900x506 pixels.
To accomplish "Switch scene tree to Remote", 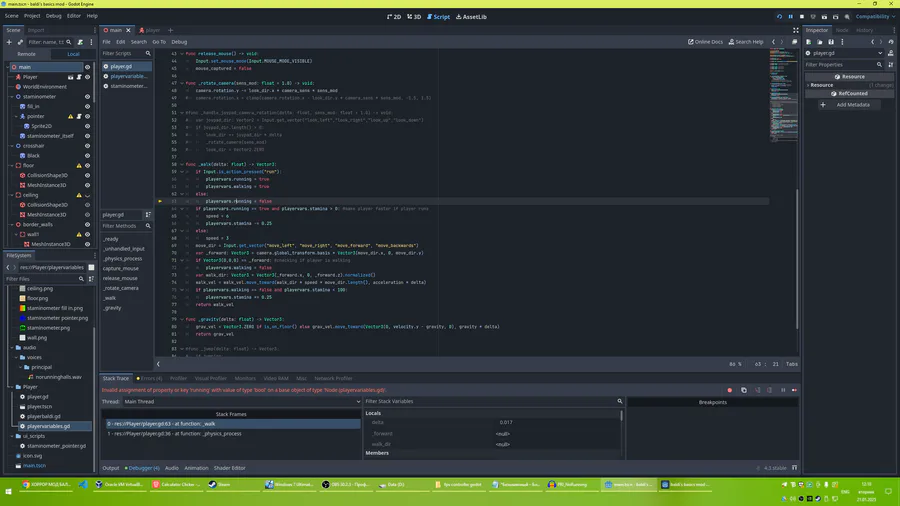I will [26, 54].
